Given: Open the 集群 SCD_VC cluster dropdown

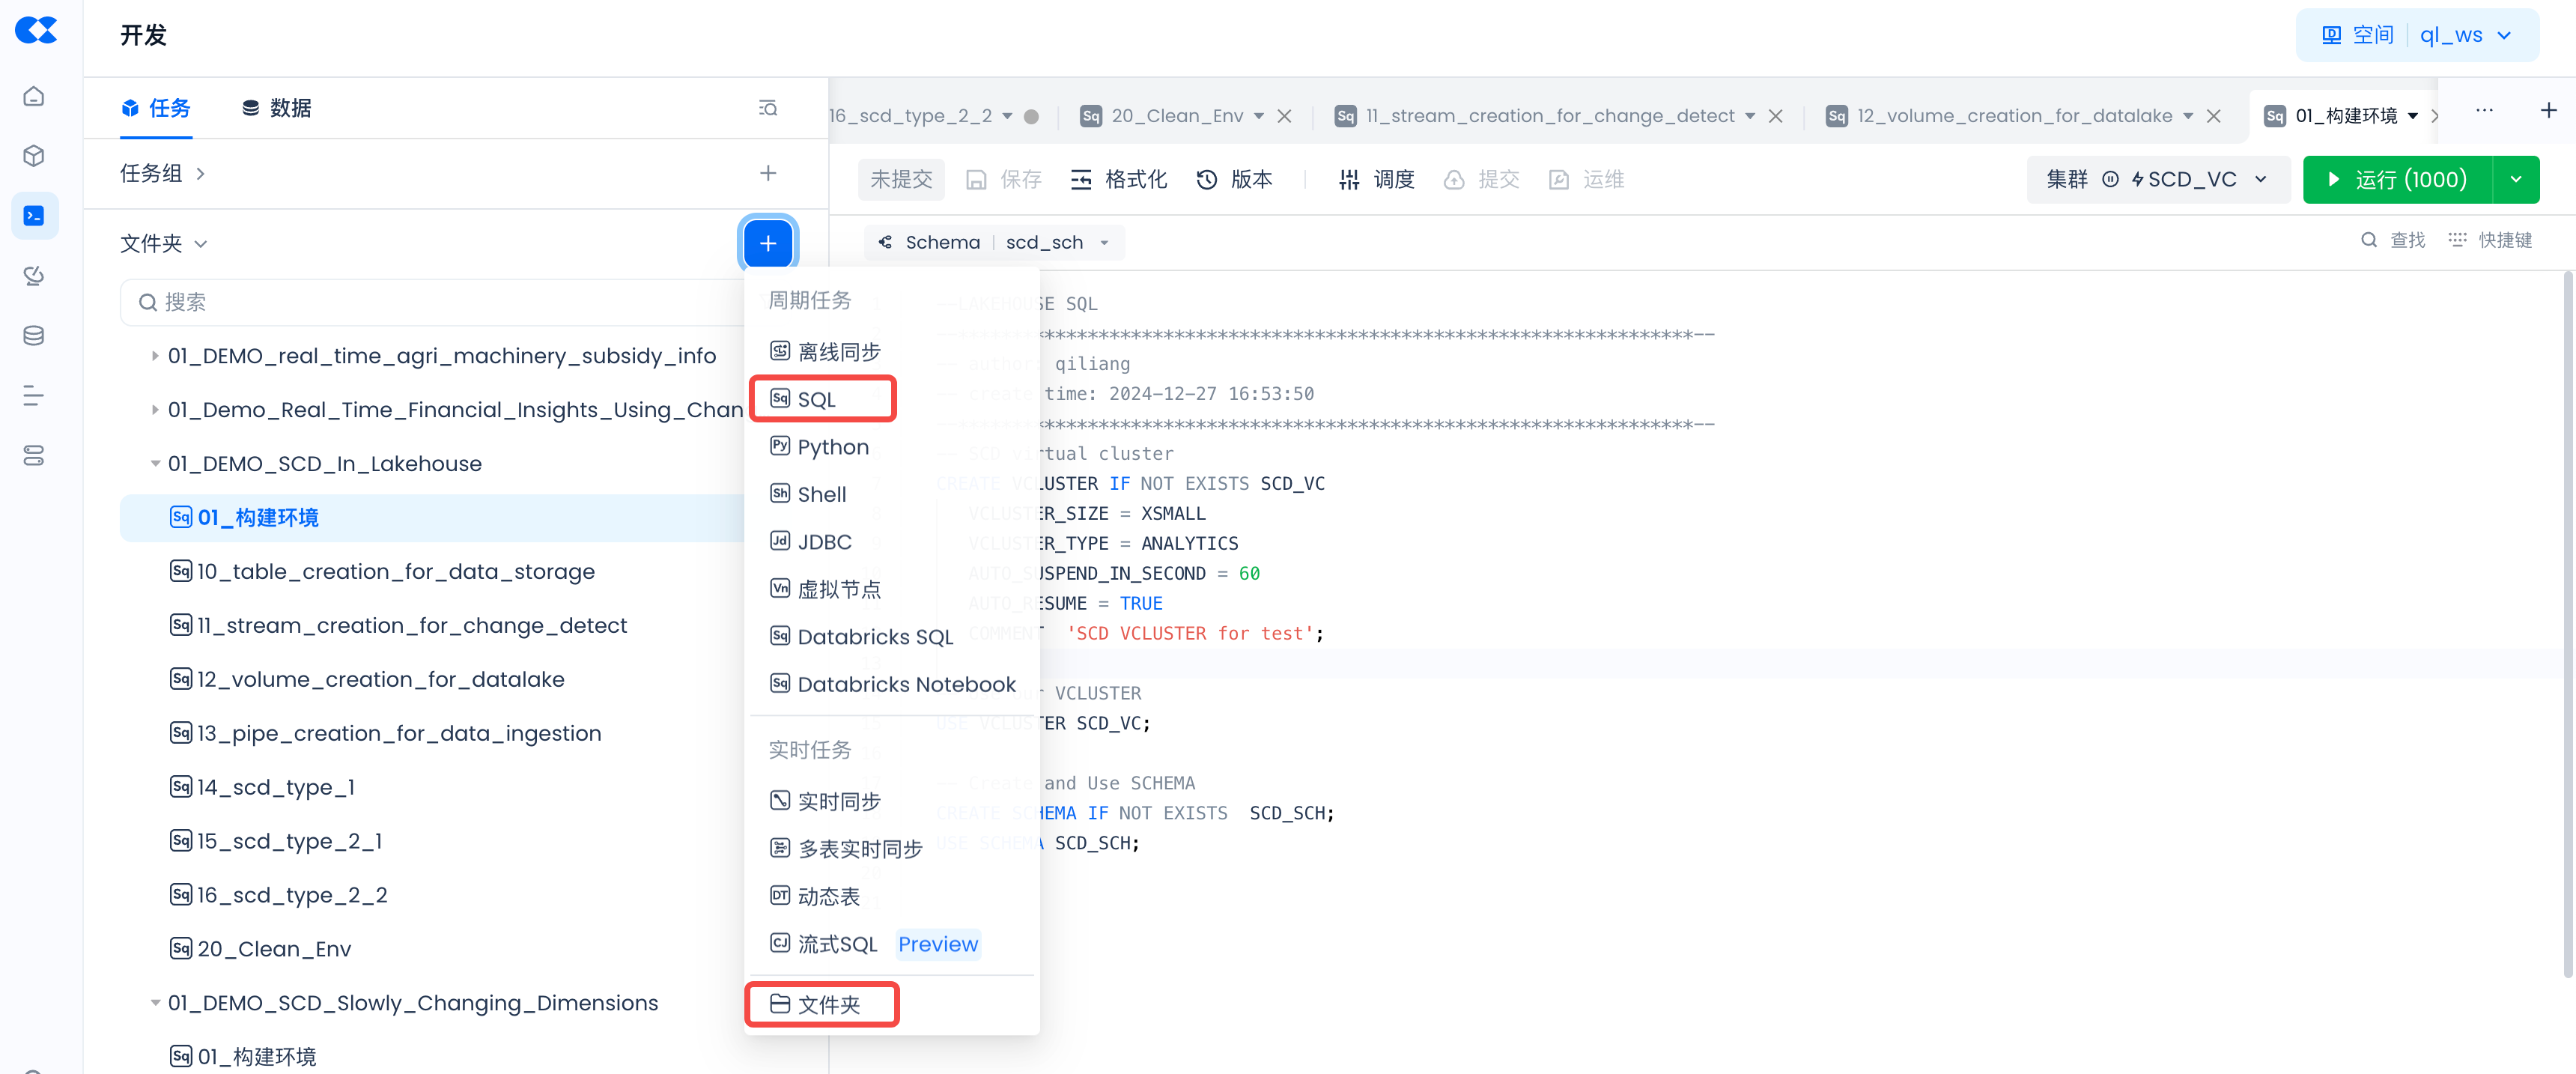Looking at the screenshot, I should tap(2157, 179).
